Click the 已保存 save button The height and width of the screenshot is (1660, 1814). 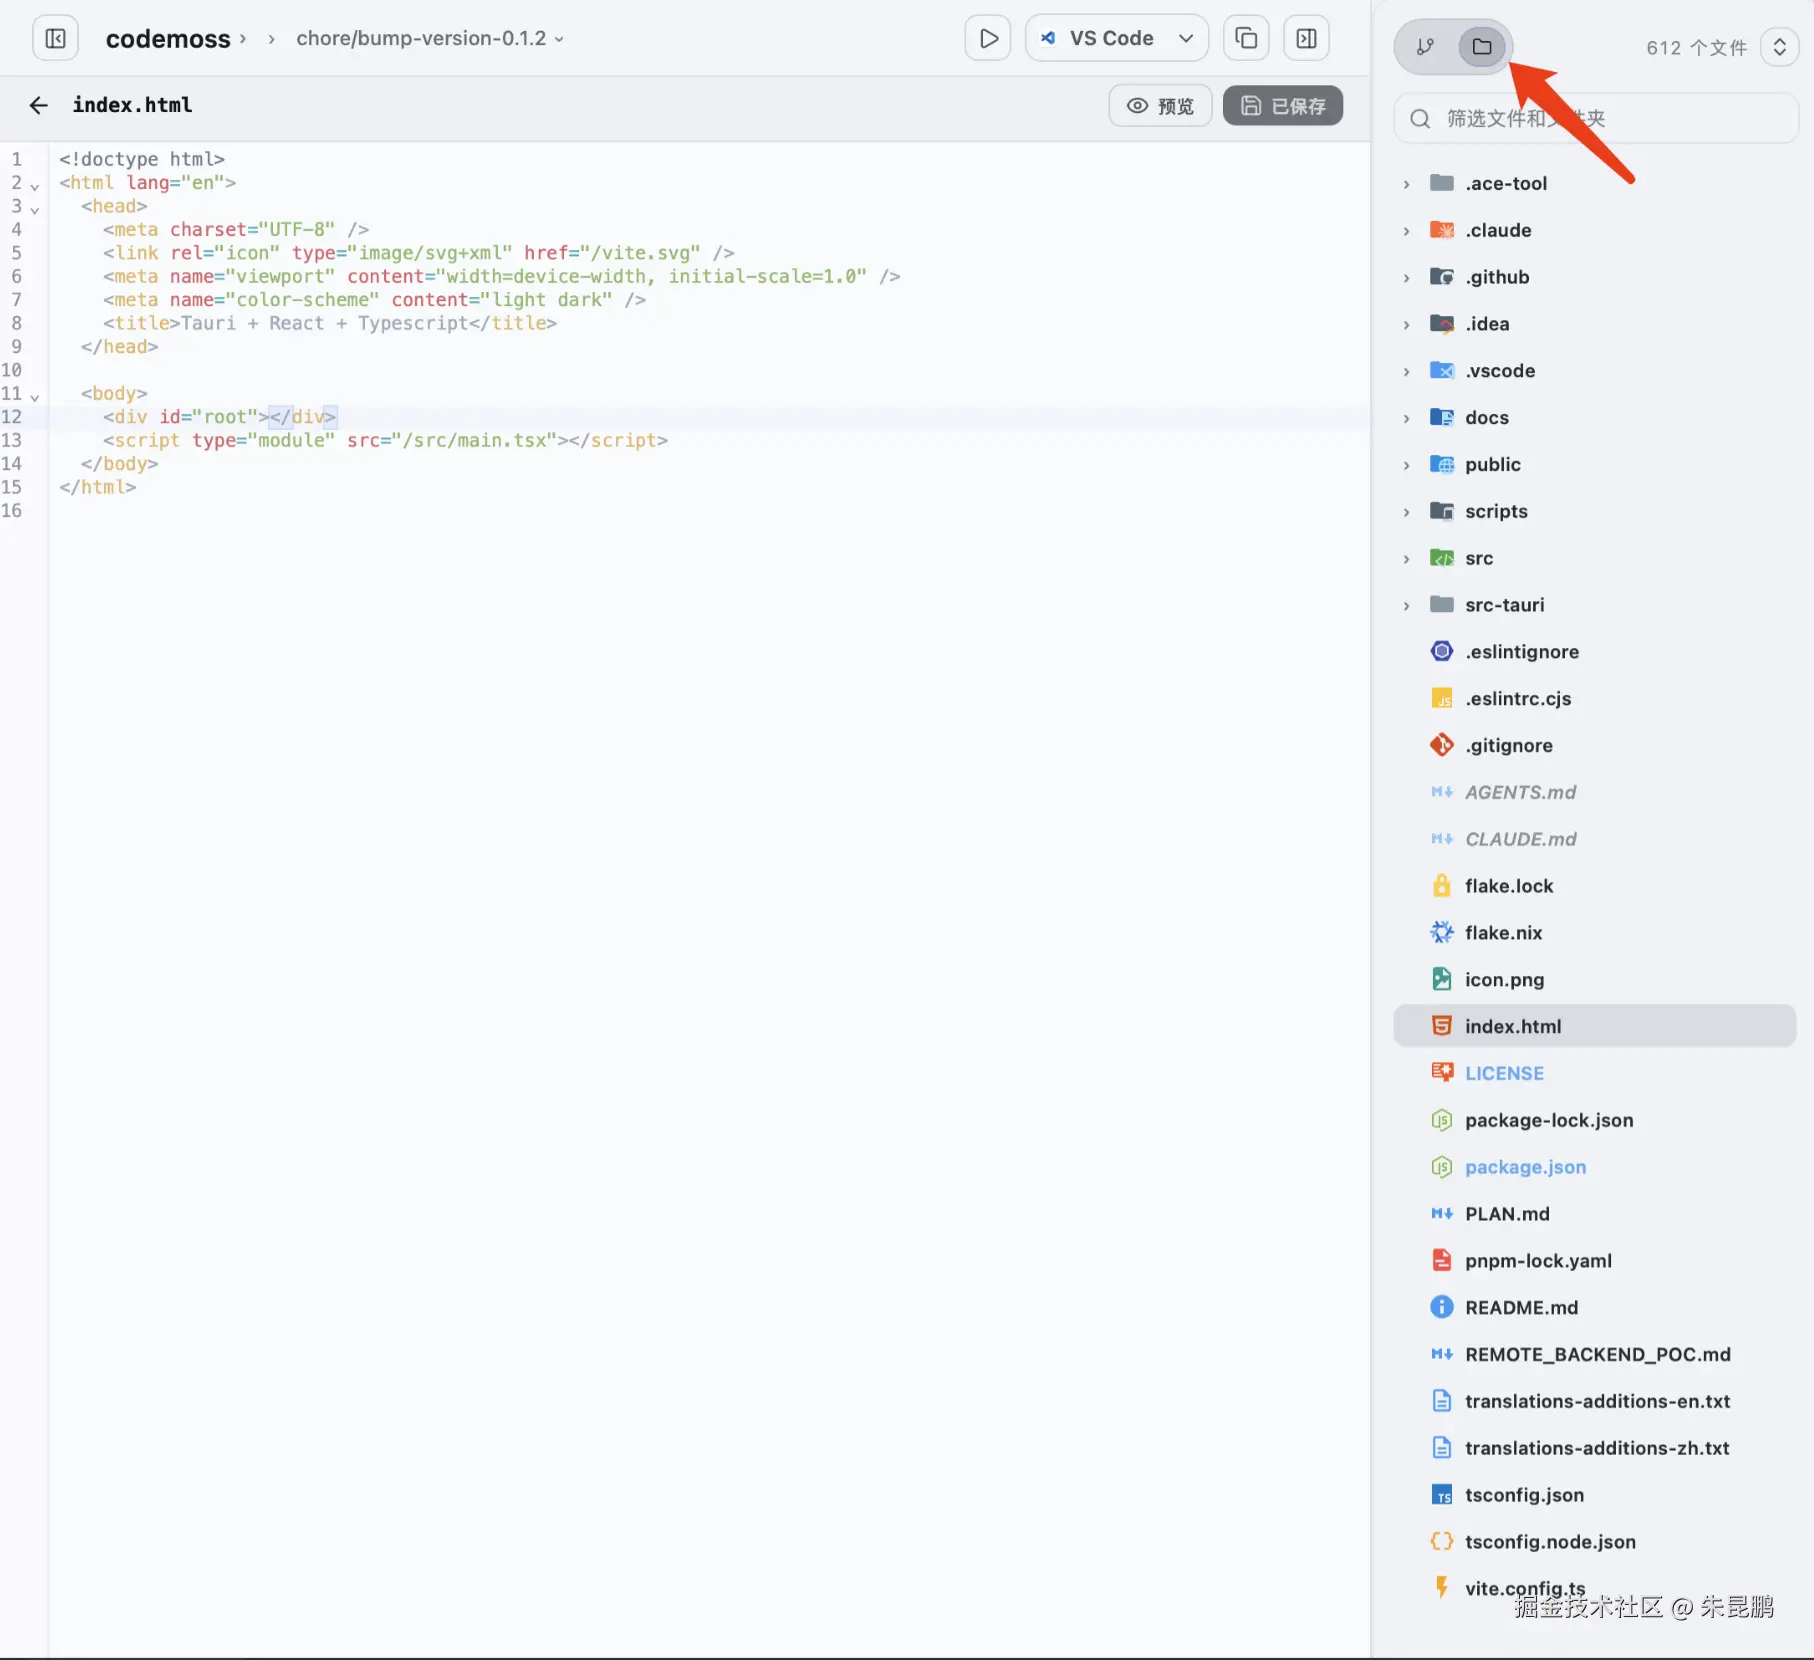pyautogui.click(x=1282, y=106)
